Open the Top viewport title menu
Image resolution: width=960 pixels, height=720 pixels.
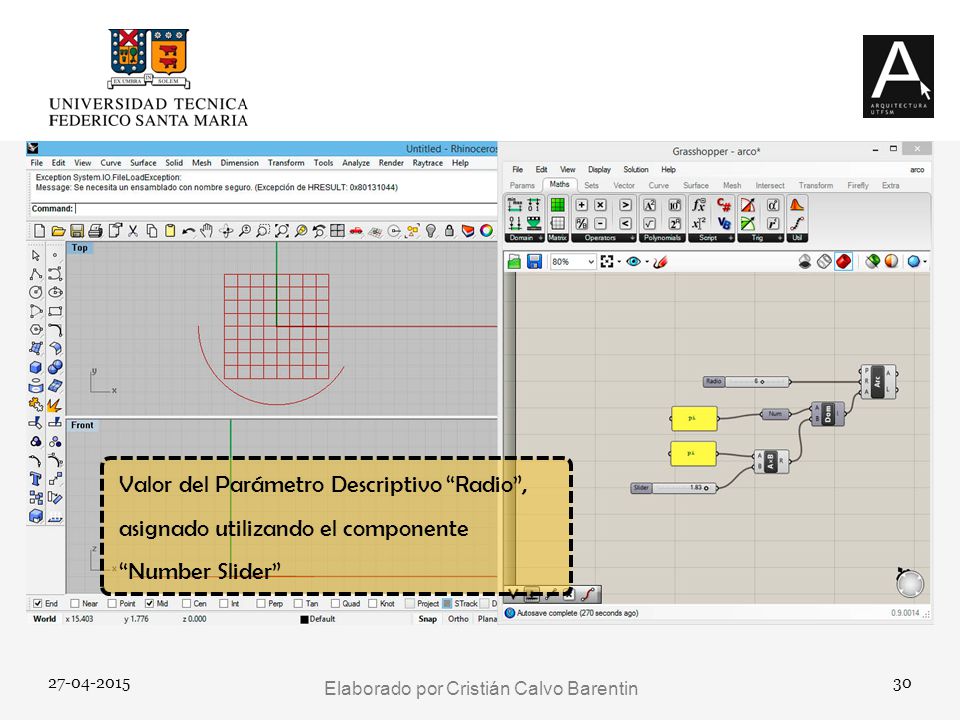(x=80, y=248)
